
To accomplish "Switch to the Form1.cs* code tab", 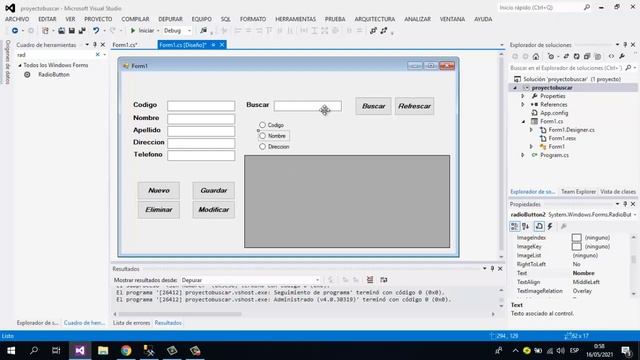I will (125, 45).
